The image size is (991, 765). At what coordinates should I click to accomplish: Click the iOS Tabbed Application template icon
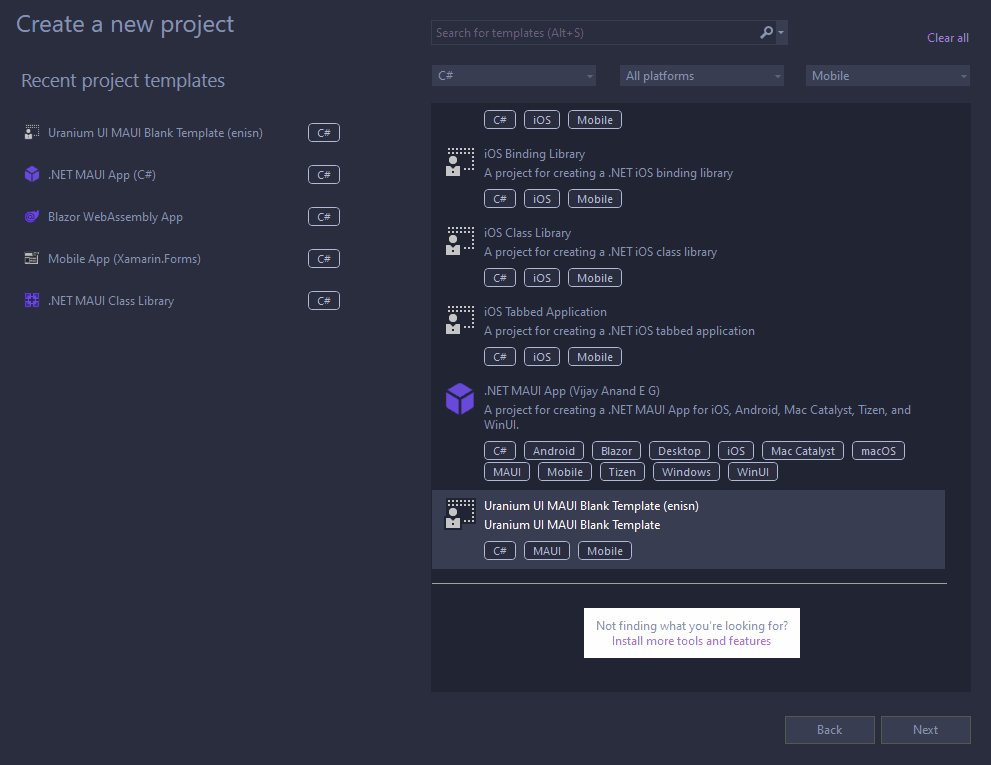(459, 319)
